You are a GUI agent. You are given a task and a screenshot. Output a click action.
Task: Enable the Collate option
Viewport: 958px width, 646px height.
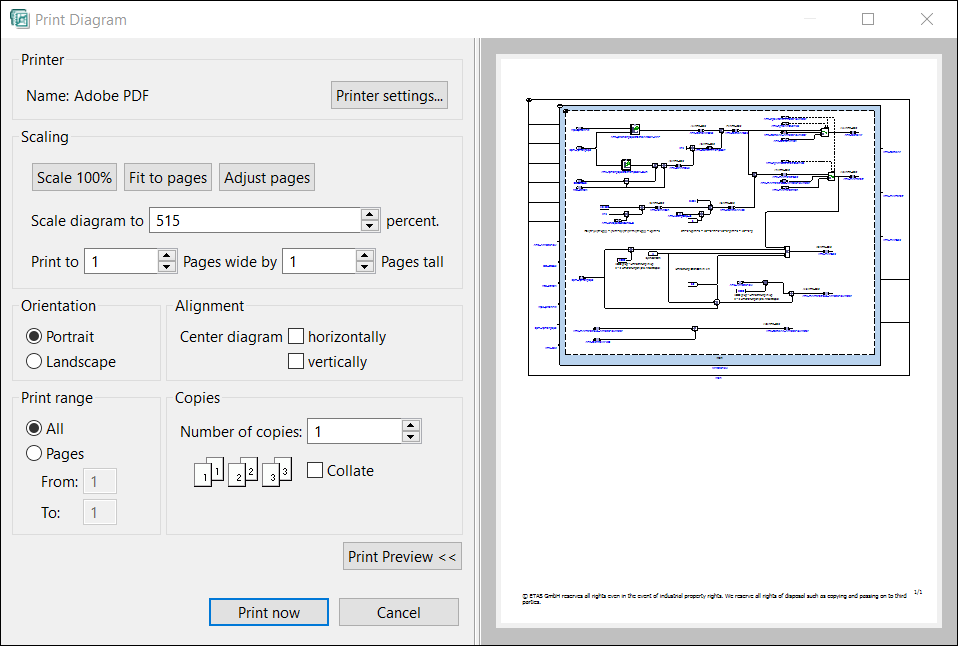(314, 470)
